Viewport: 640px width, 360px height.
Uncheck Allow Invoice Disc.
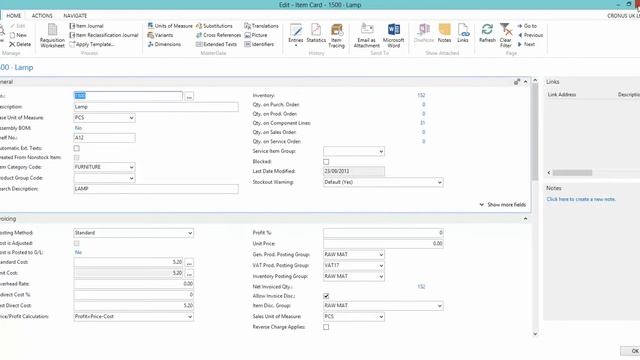[326, 296]
